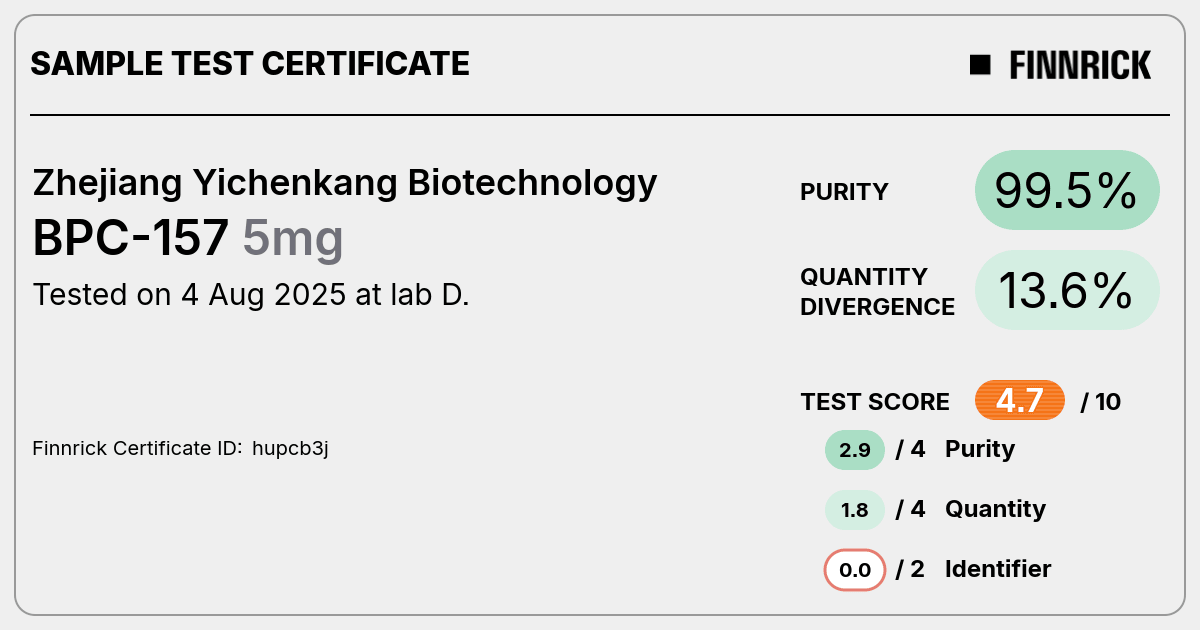Click the Identifier score label
Image resolution: width=1200 pixels, height=630 pixels.
point(998,569)
